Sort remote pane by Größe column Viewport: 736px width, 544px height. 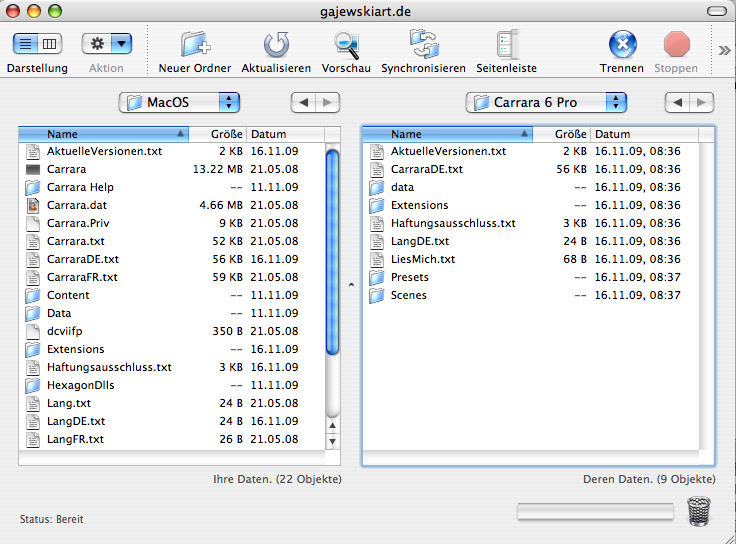(x=561, y=134)
